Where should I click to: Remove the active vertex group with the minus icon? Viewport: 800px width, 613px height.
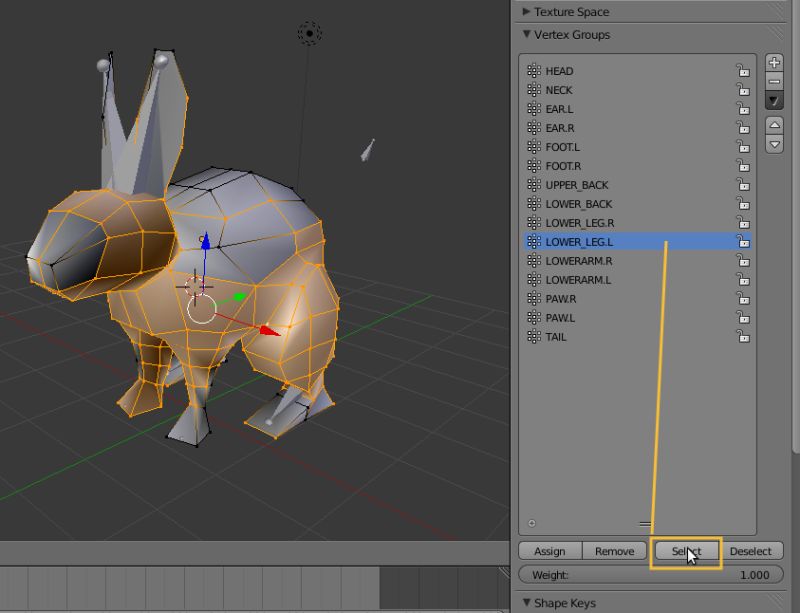click(x=775, y=81)
